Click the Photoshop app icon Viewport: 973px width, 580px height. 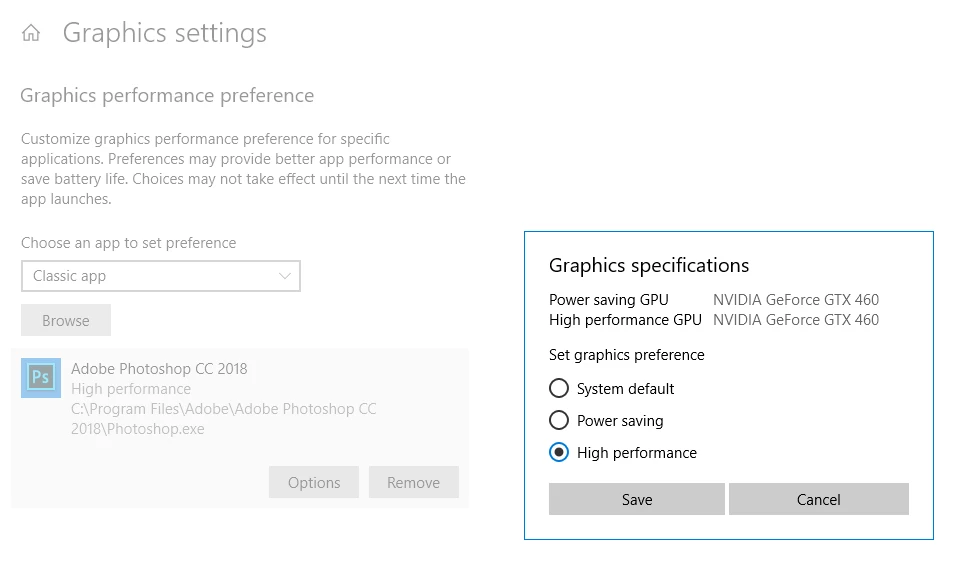click(41, 377)
